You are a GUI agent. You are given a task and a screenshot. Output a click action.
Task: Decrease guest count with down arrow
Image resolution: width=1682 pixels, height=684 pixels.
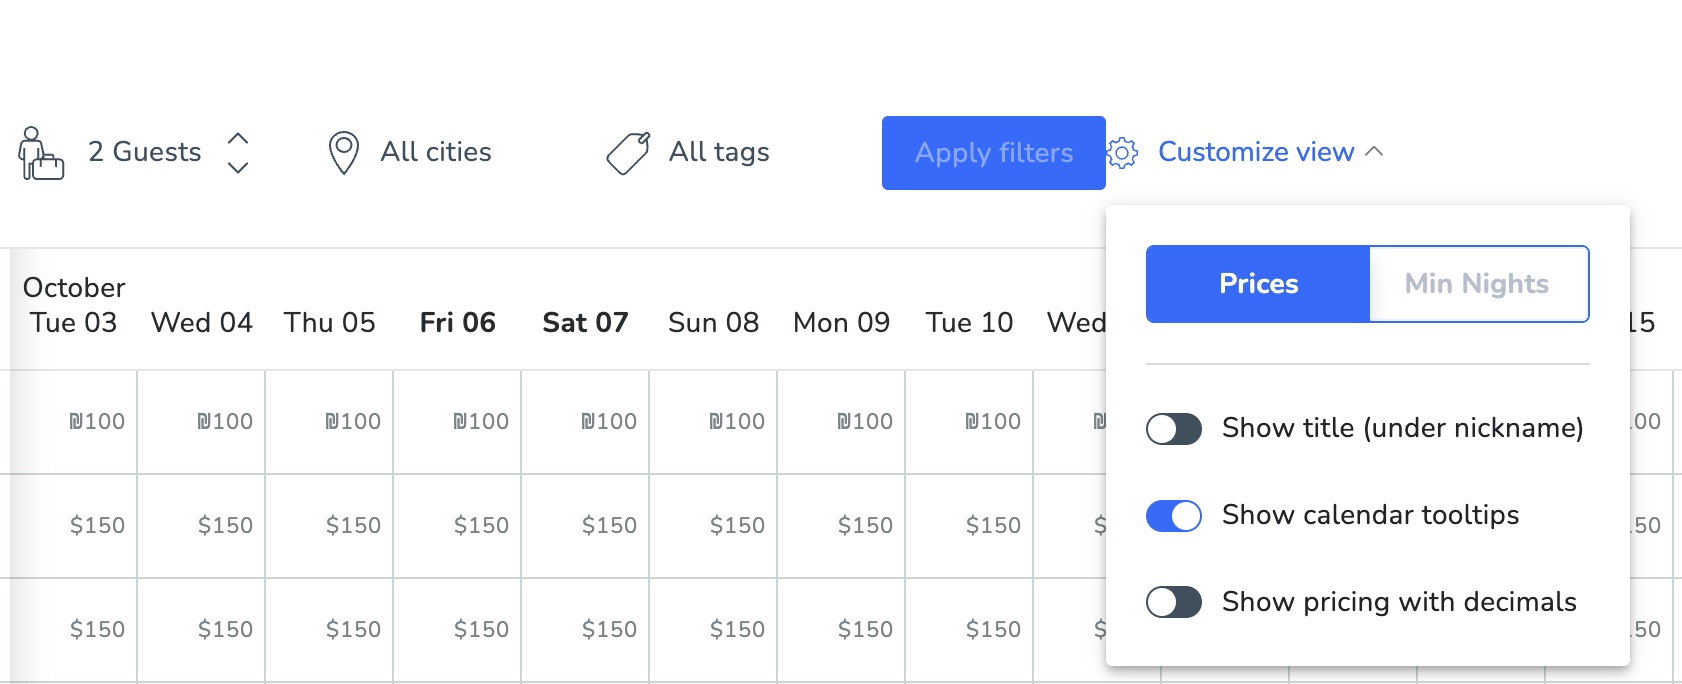coord(238,167)
